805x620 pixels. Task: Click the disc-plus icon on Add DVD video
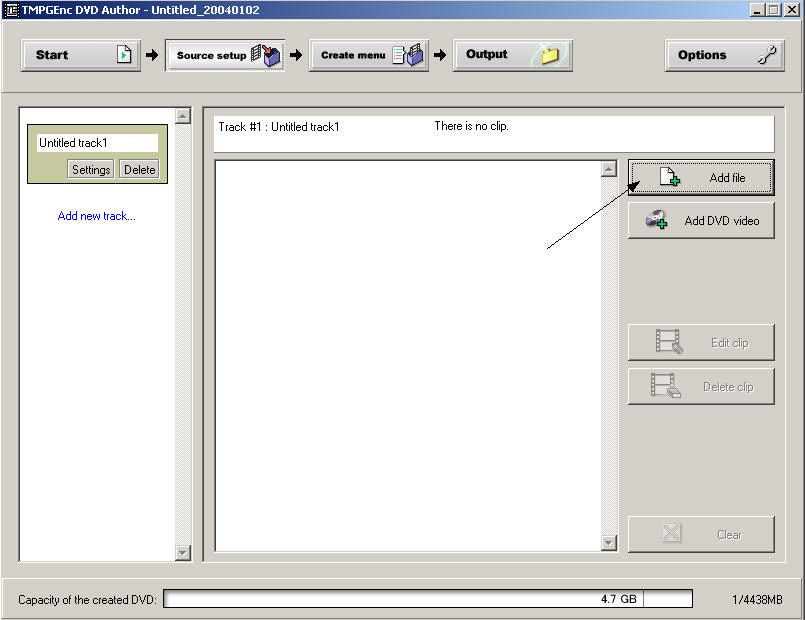(657, 220)
